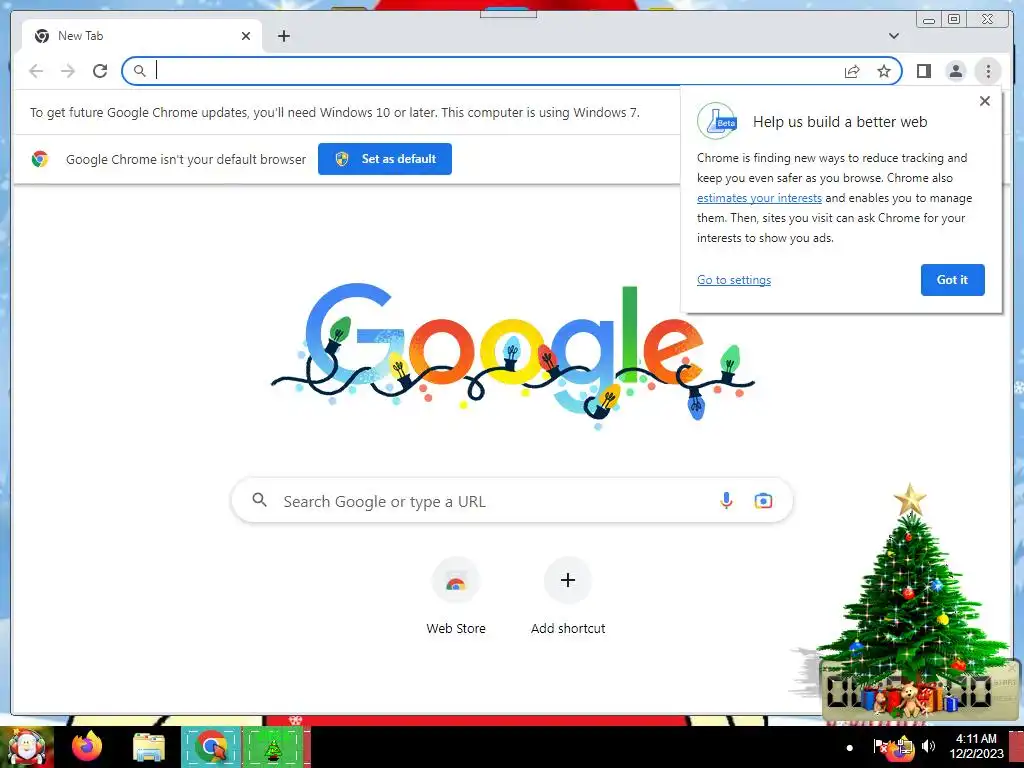Open the Santa Start button
Viewport: 1024px width, 768px height.
pyautogui.click(x=27, y=747)
